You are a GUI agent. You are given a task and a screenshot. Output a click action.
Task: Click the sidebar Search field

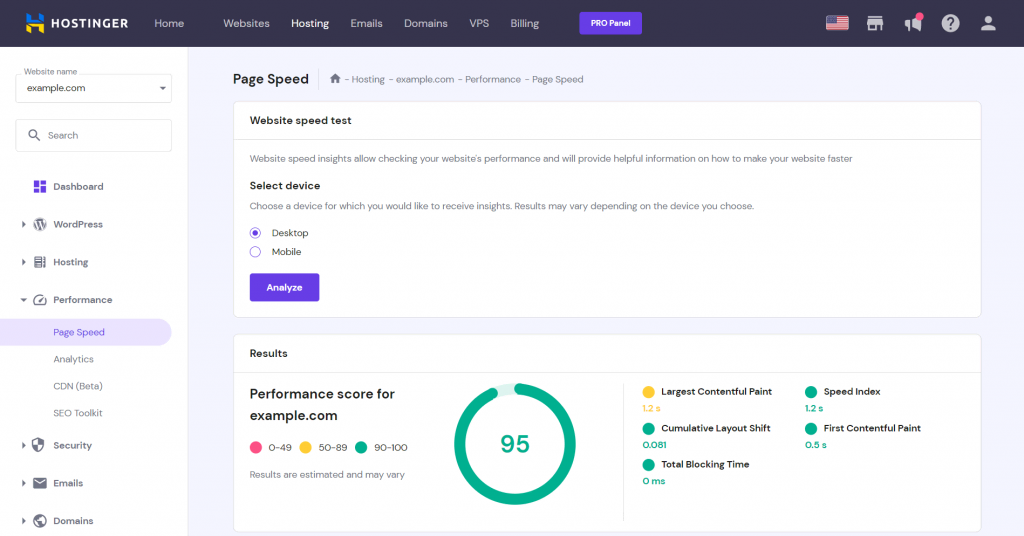pyautogui.click(x=94, y=135)
